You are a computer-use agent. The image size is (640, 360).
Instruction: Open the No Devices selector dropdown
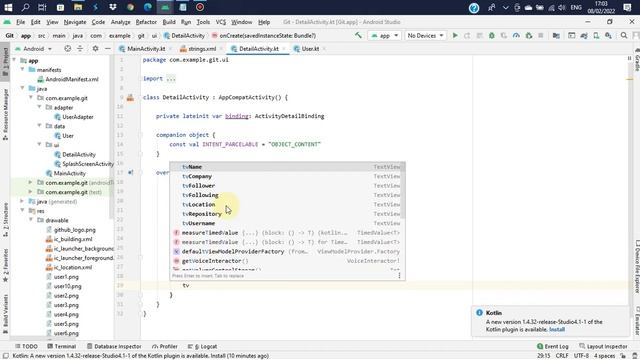coord(425,36)
